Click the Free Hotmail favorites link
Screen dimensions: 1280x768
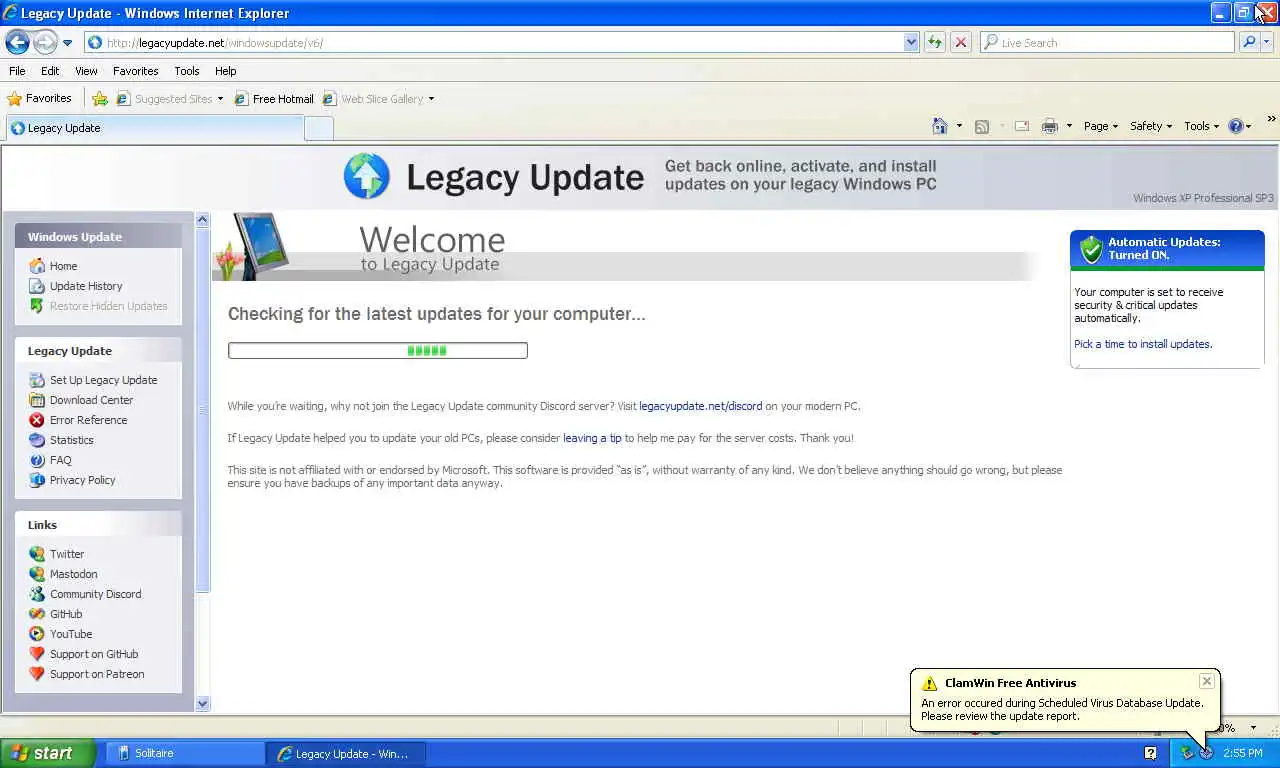274,99
